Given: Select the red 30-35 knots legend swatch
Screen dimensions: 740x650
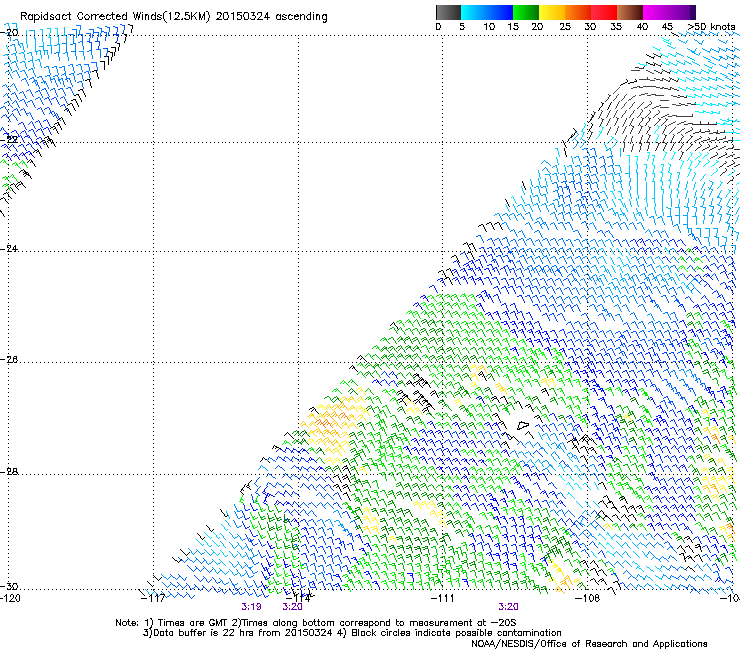Looking at the screenshot, I should tap(604, 12).
